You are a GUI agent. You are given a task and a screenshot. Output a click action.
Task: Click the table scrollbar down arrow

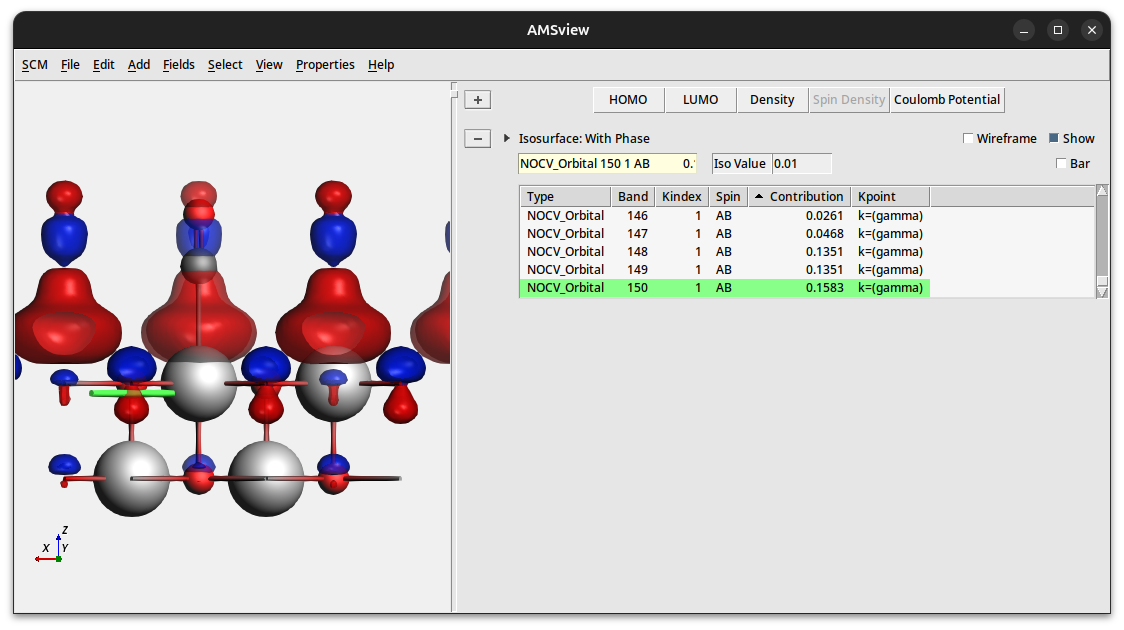click(1102, 292)
